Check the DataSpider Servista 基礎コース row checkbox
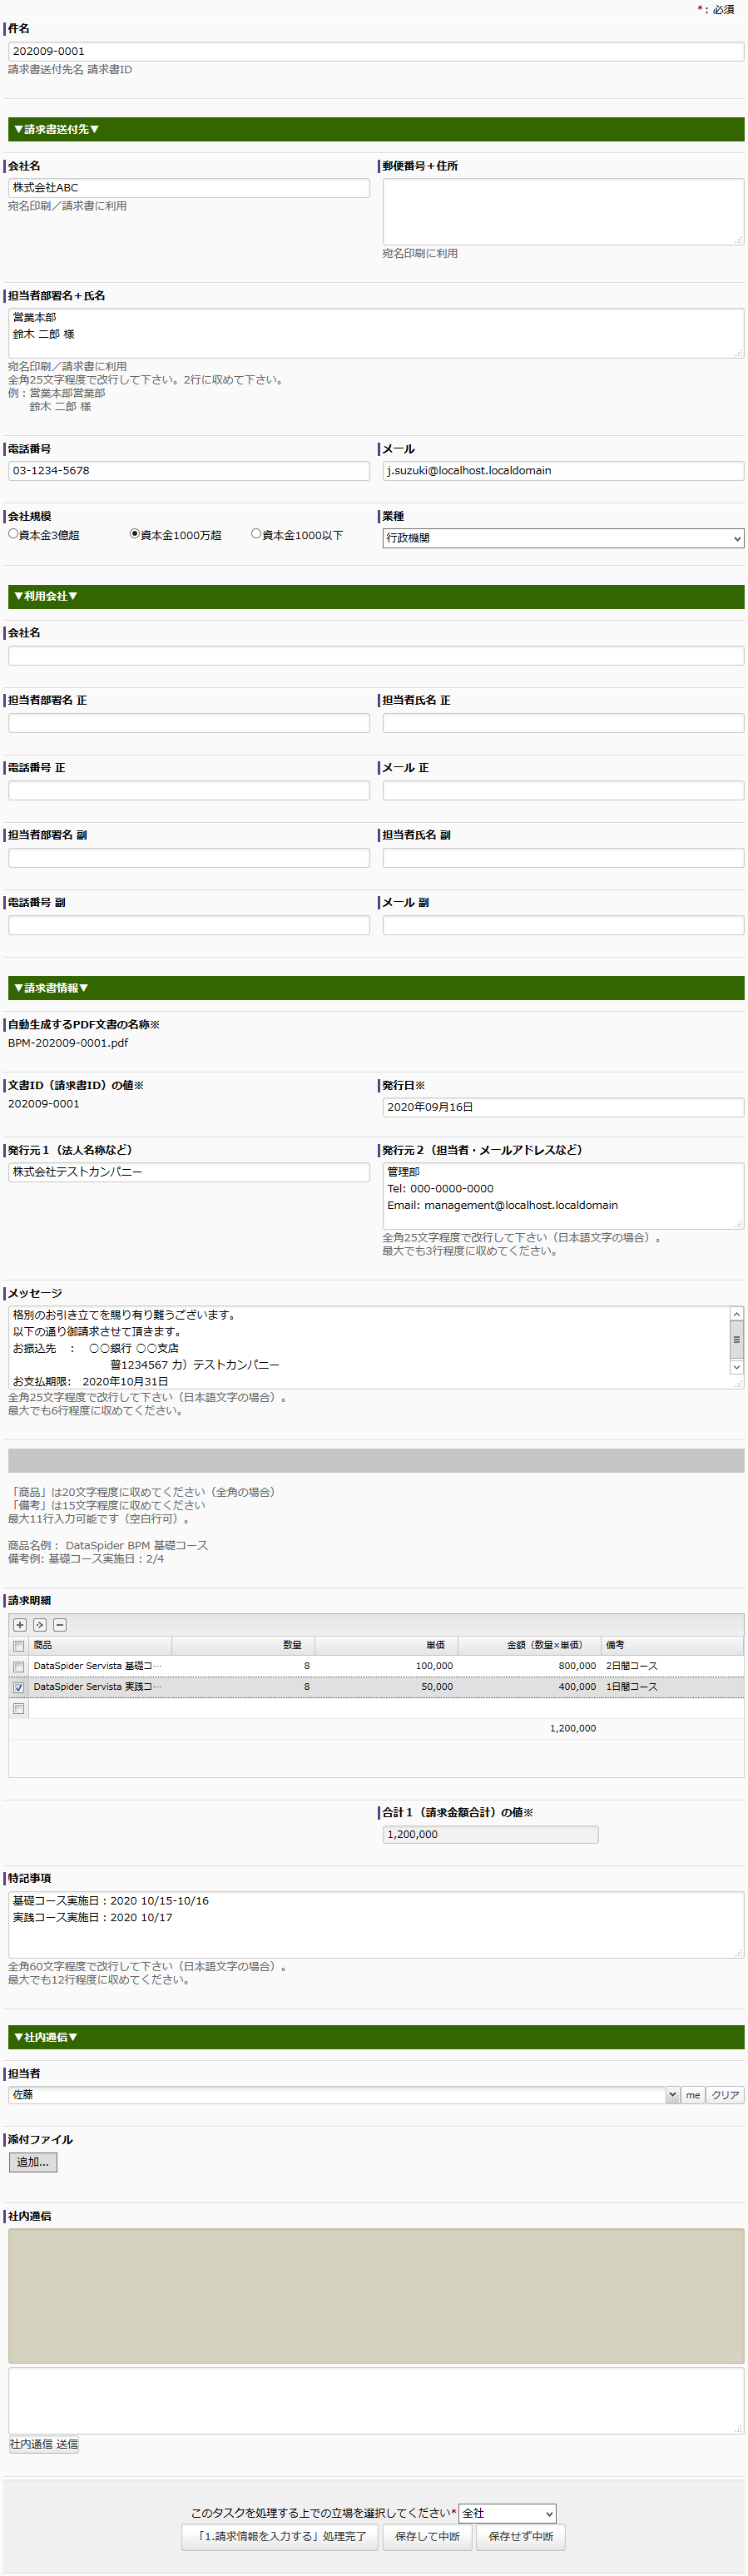Viewport: 748px width, 2576px height. point(19,1667)
